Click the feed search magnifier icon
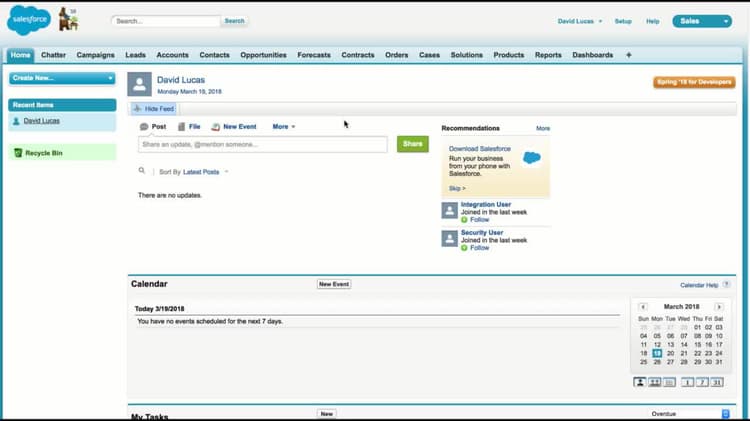 [142, 170]
